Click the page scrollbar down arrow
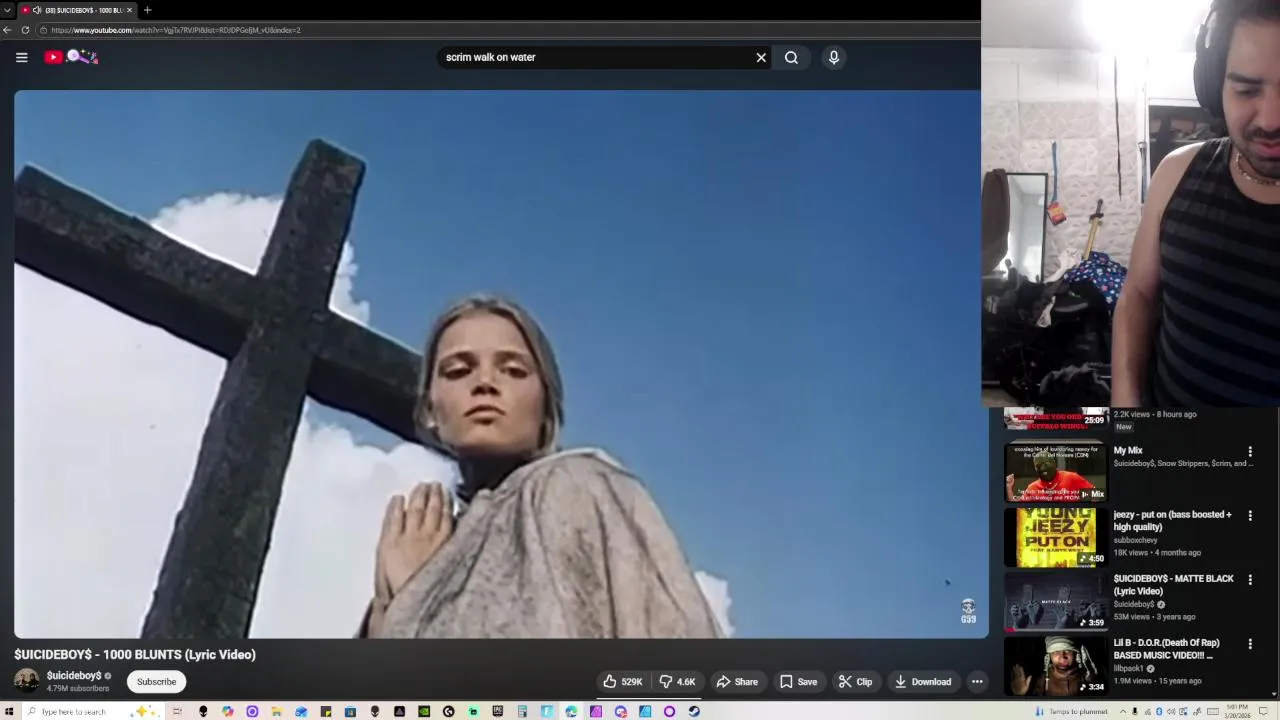 [1275, 693]
